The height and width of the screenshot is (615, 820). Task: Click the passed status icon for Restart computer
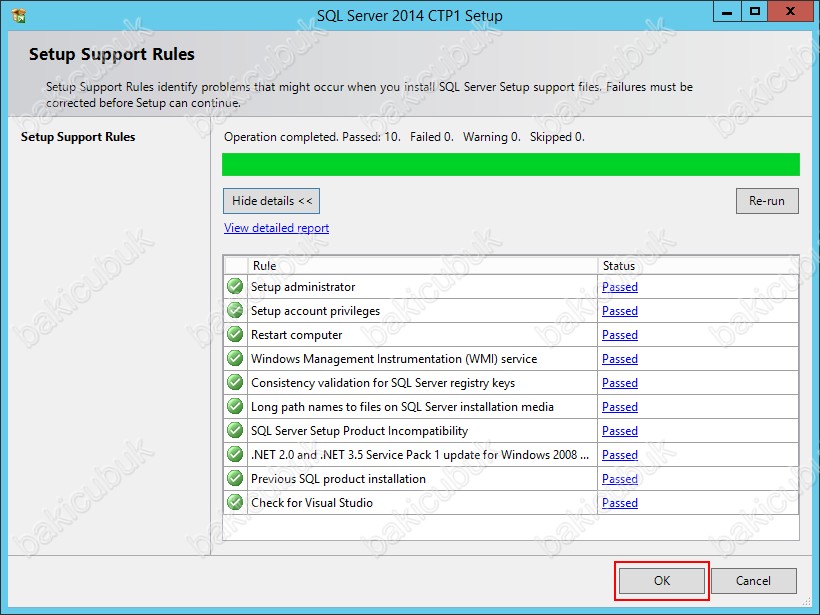pos(234,335)
